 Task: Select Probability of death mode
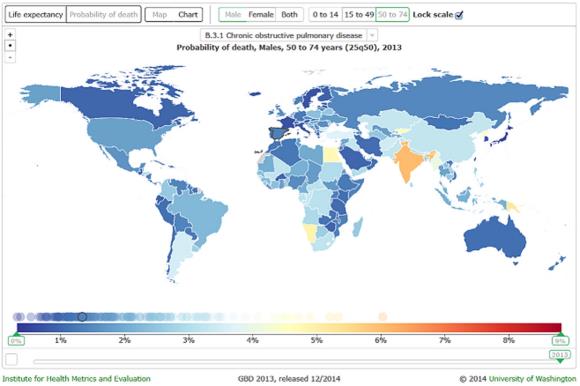[x=104, y=14]
